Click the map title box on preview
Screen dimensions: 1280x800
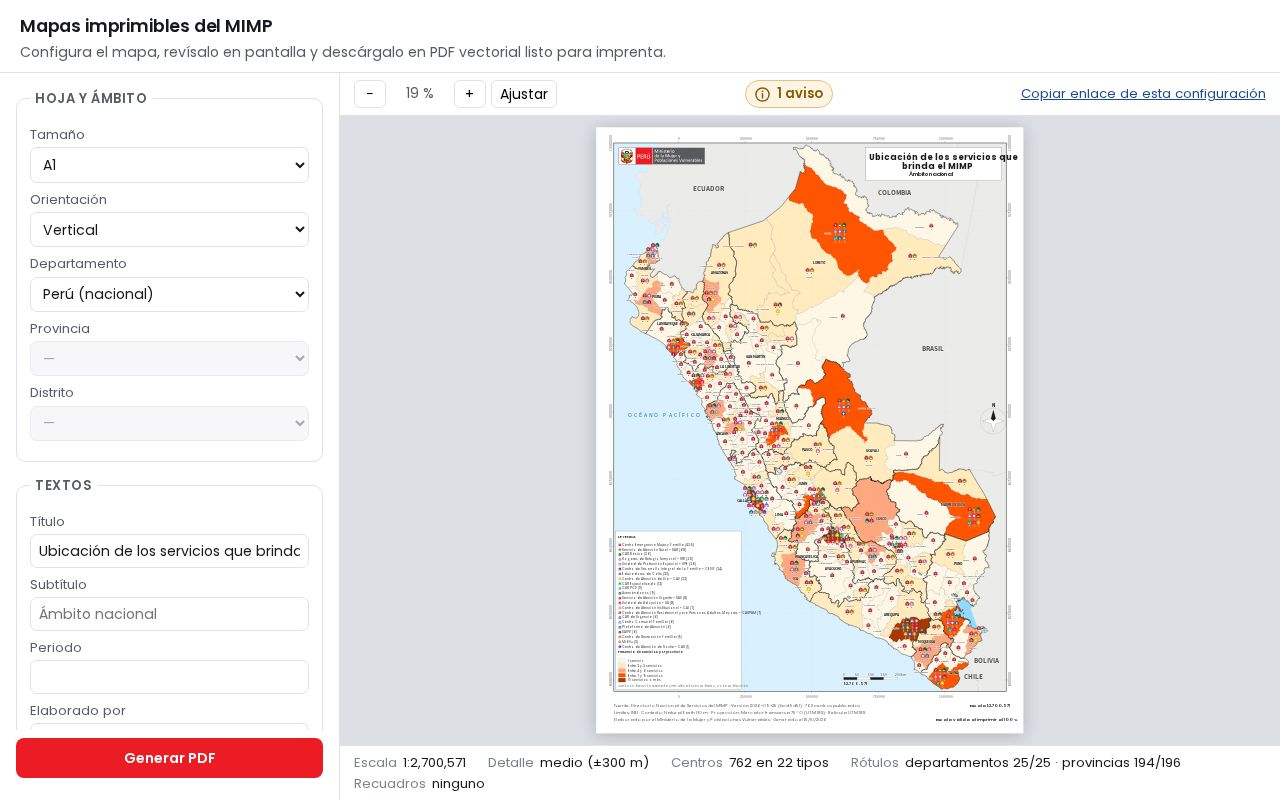[x=933, y=164]
